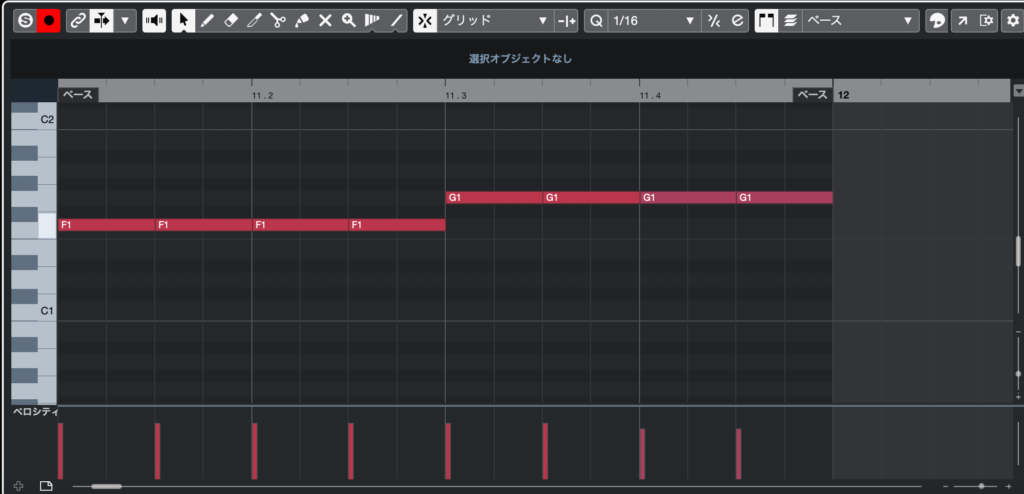Viewport: 1024px width, 494px height.
Task: Open the グリッド snap type dropdown
Action: point(496,20)
